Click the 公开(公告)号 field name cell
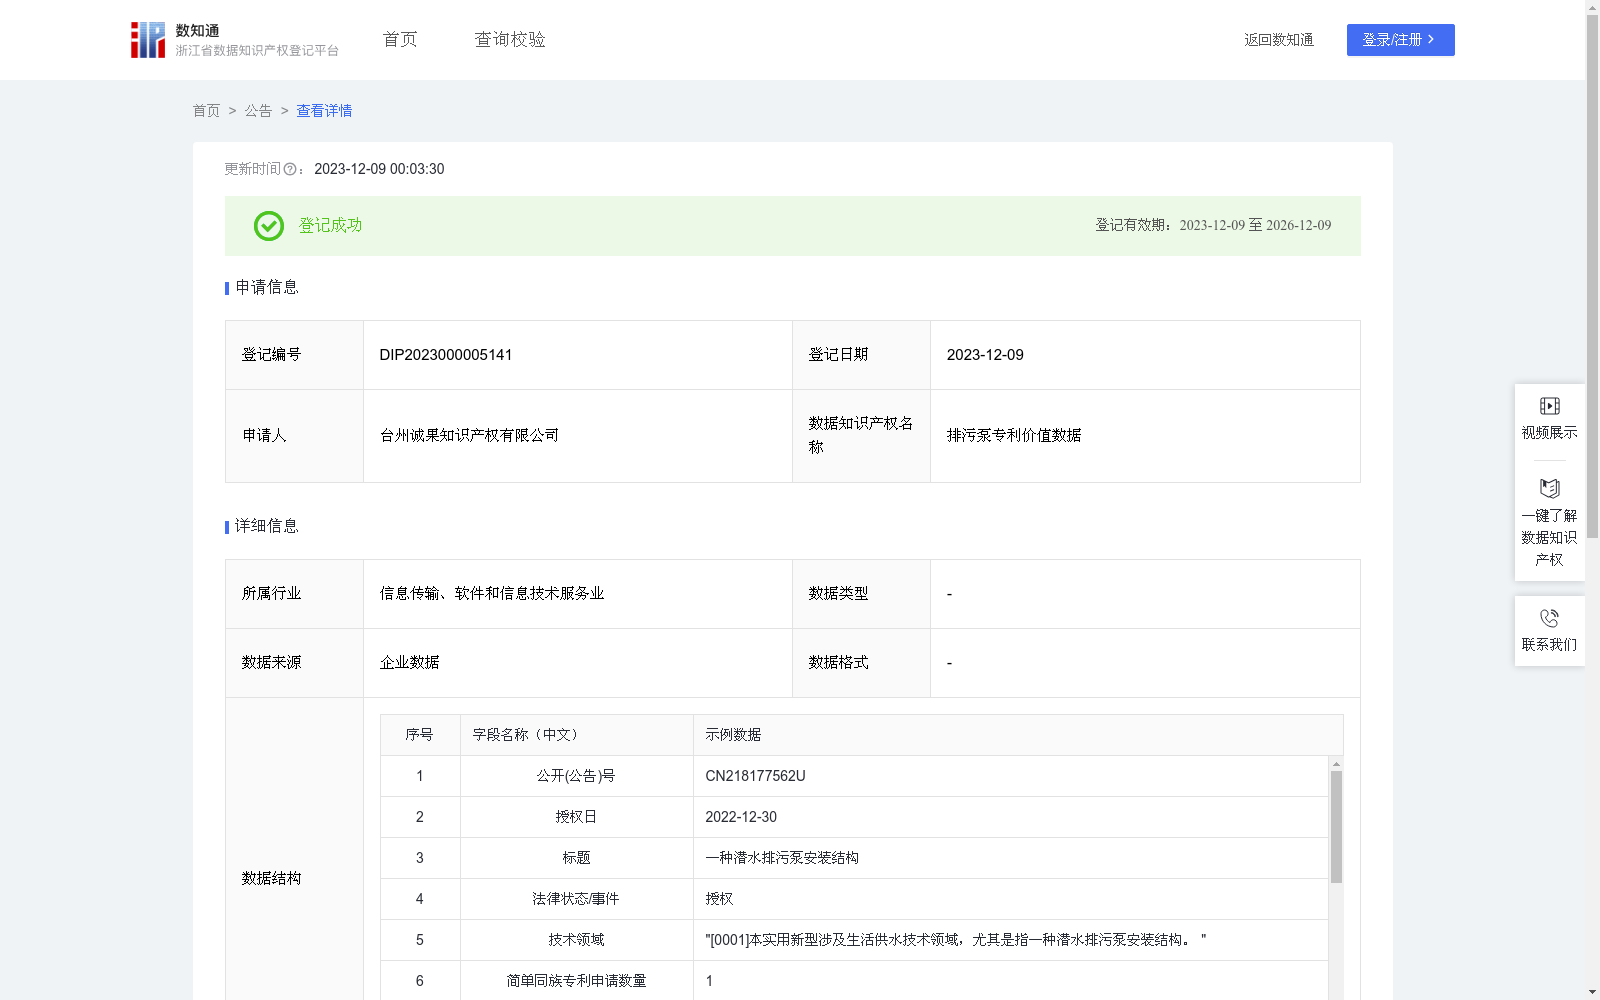The image size is (1600, 1000). click(576, 776)
